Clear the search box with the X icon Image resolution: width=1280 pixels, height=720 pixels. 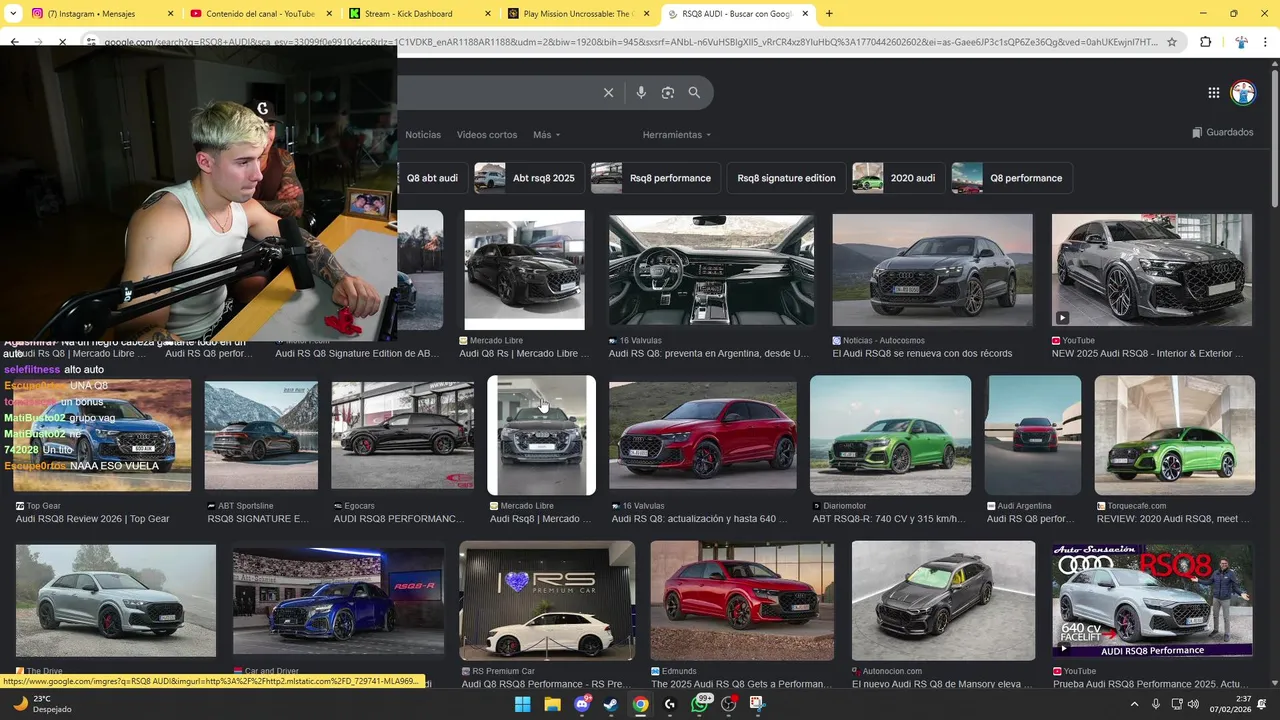[608, 93]
